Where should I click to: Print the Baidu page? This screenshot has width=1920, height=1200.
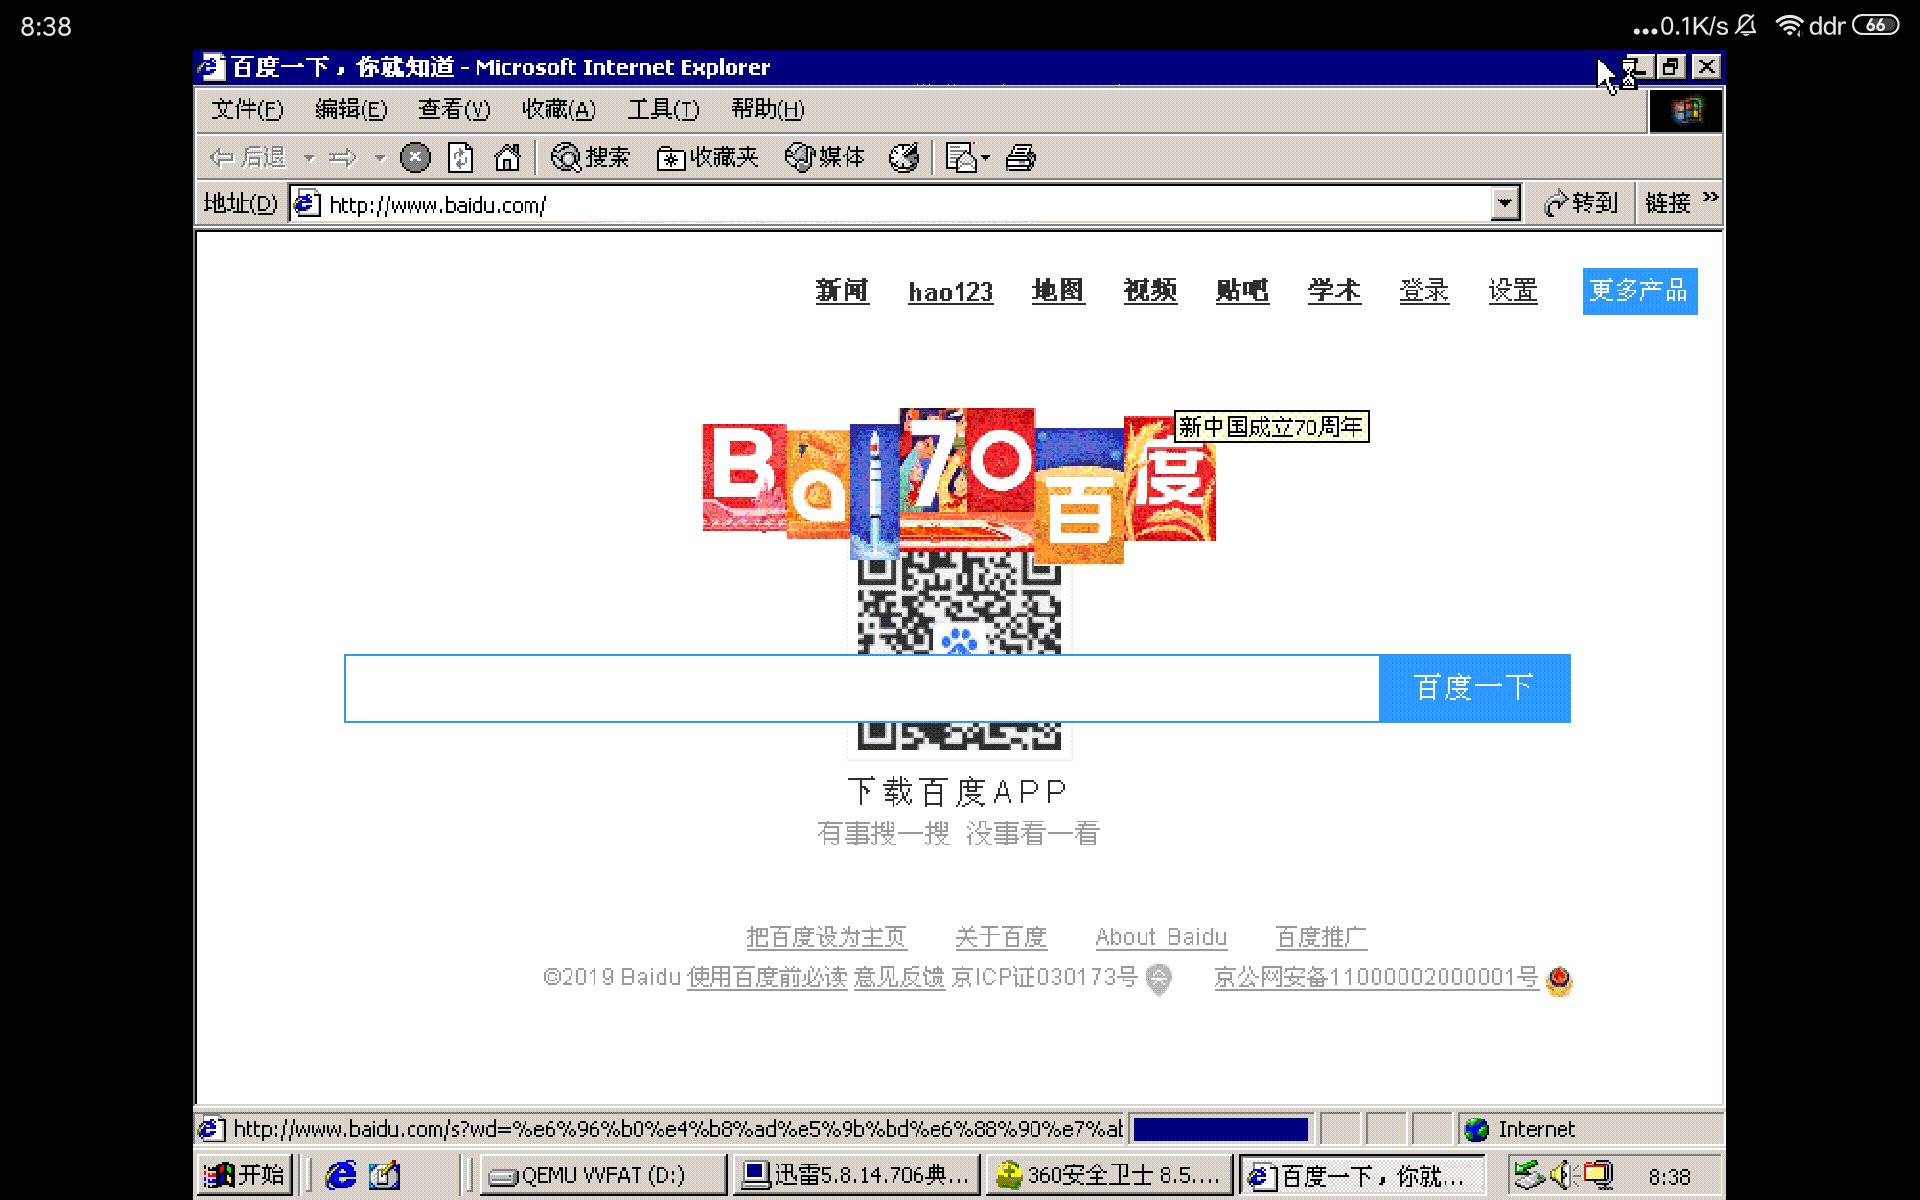(x=1019, y=157)
